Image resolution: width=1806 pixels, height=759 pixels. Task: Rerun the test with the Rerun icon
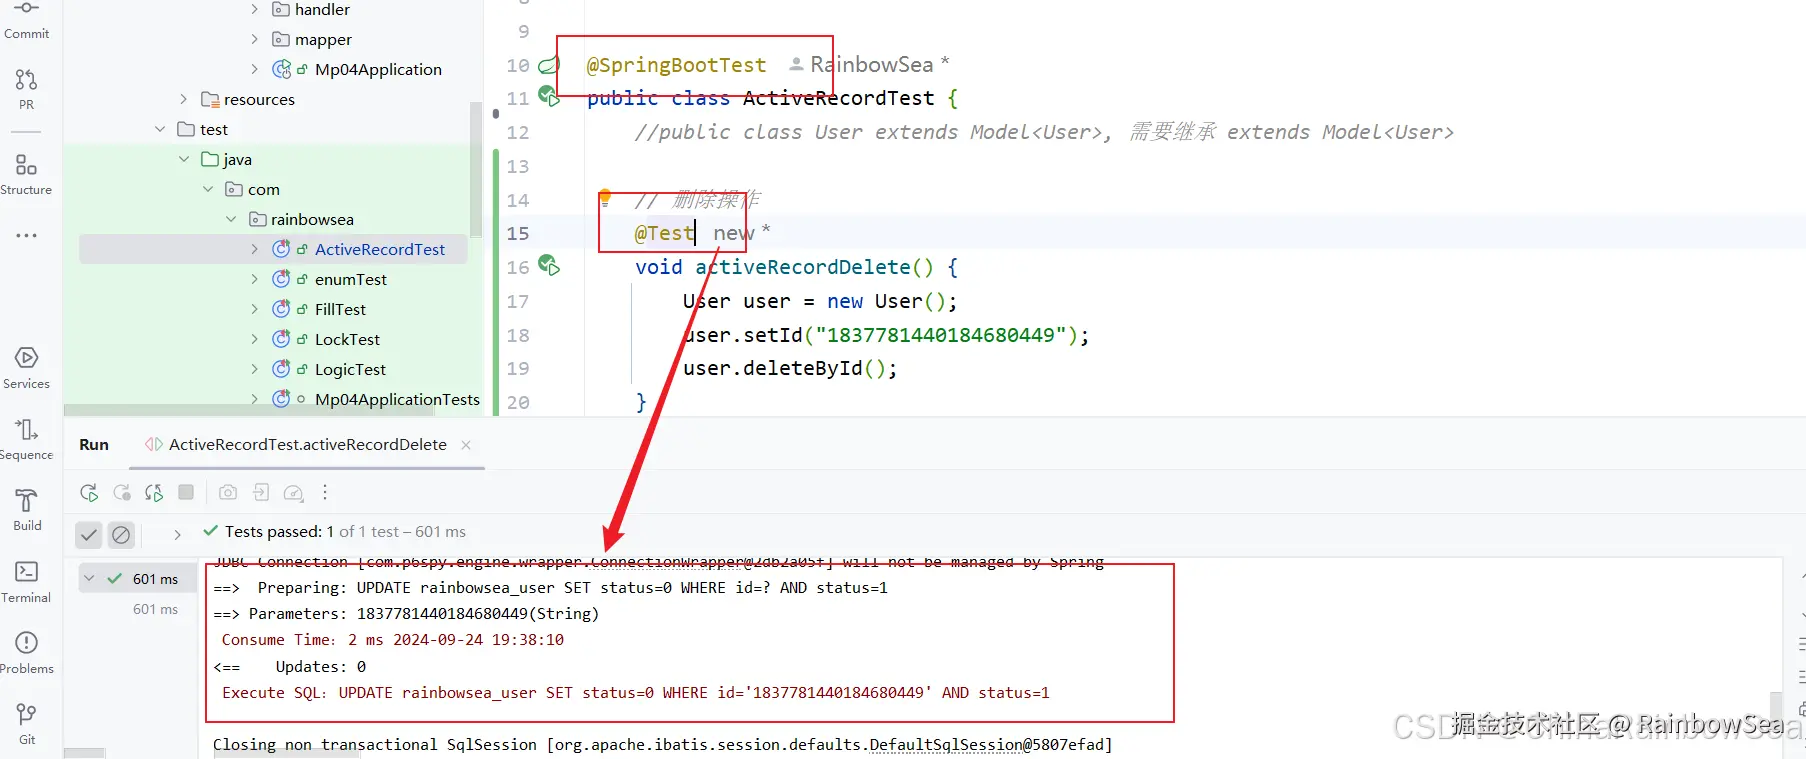click(x=89, y=492)
